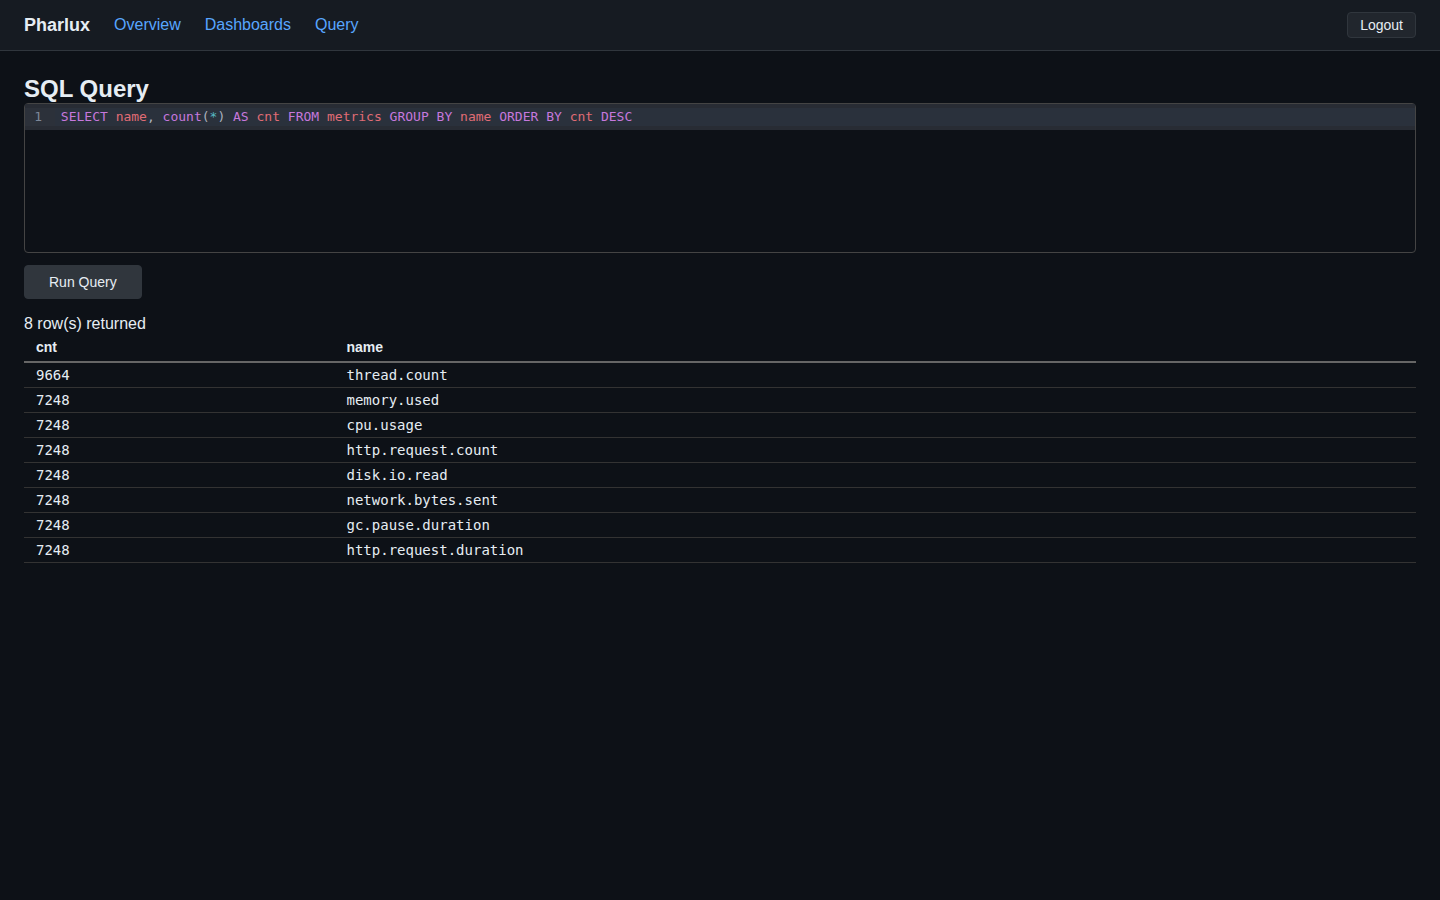
Task: Select the thread.count row name
Action: click(x=397, y=375)
